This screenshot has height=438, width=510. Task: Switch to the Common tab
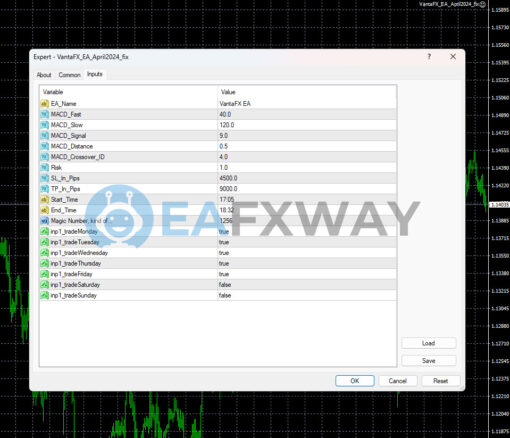pyautogui.click(x=70, y=75)
